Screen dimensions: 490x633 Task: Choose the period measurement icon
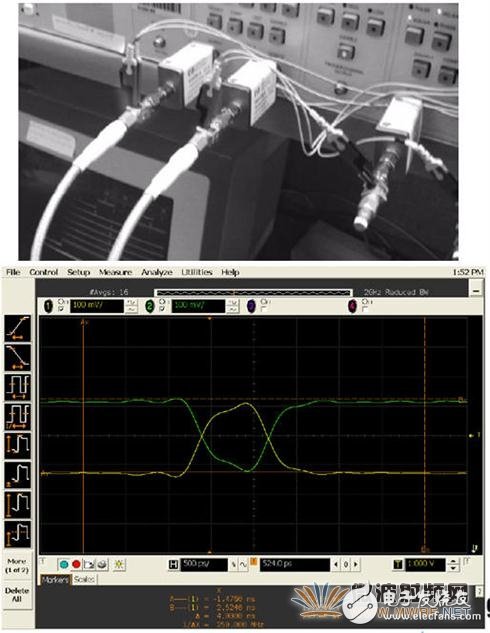tap(17, 387)
